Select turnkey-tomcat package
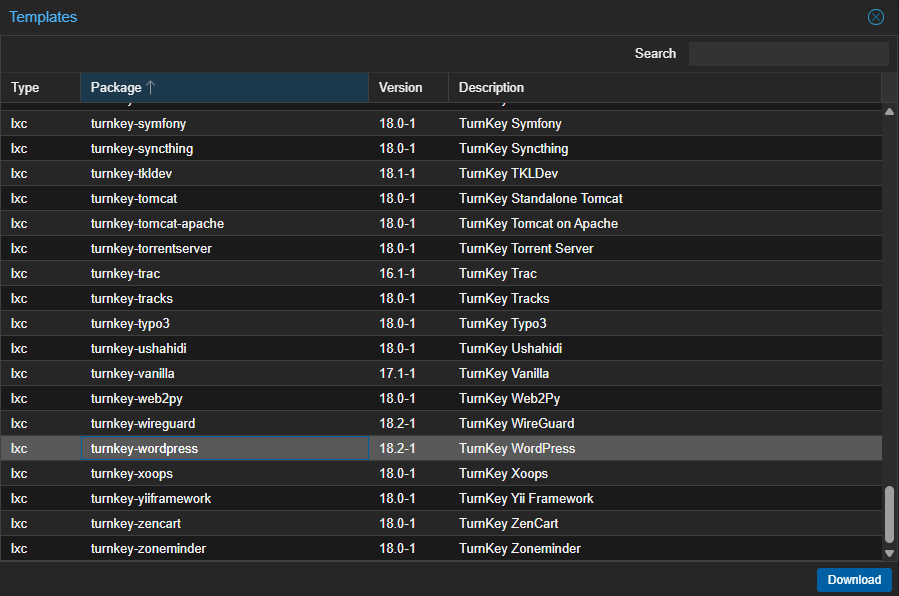The width and height of the screenshot is (899, 596). pos(134,199)
